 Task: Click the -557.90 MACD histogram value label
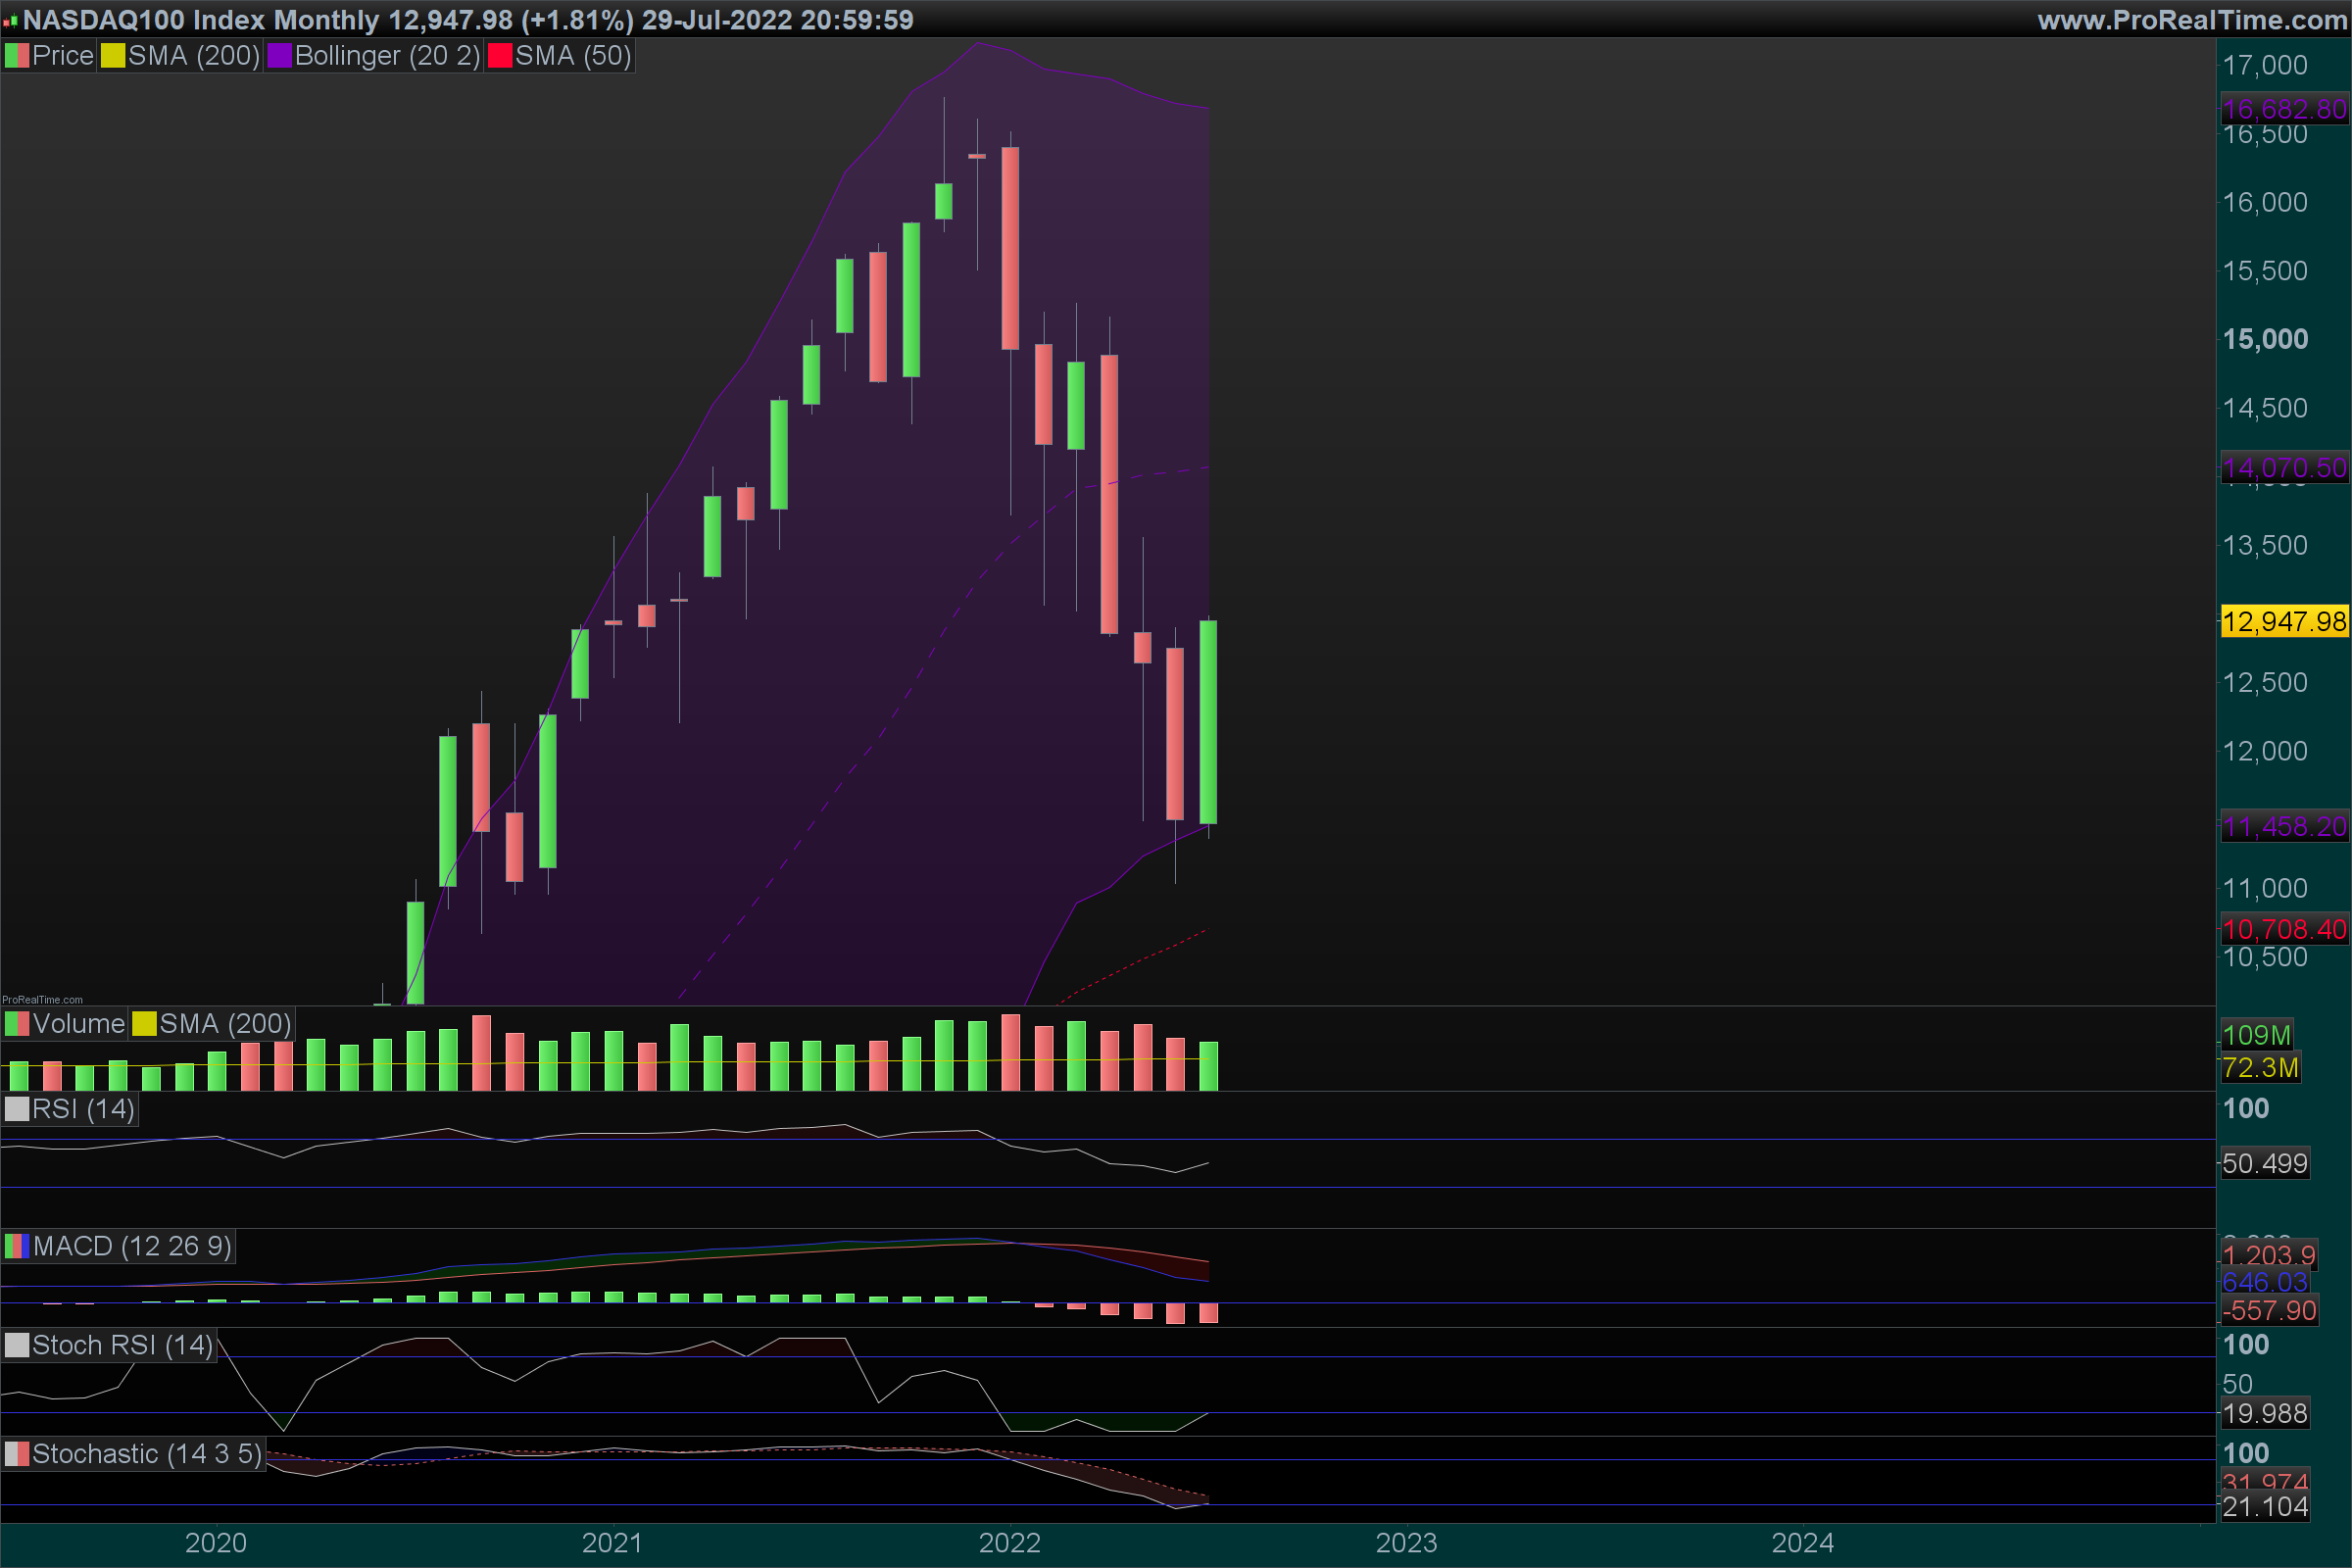pyautogui.click(x=2268, y=1310)
